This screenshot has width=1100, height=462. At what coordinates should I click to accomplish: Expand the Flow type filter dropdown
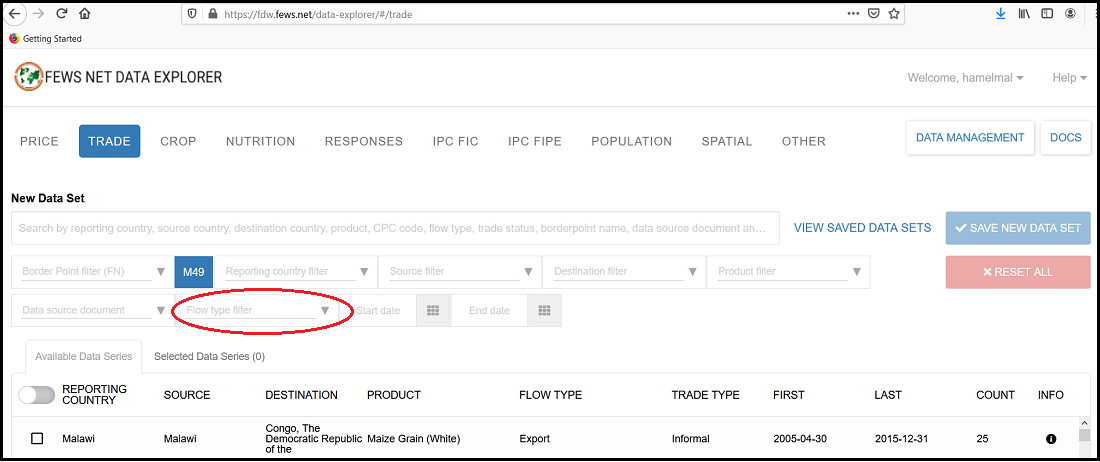point(325,311)
